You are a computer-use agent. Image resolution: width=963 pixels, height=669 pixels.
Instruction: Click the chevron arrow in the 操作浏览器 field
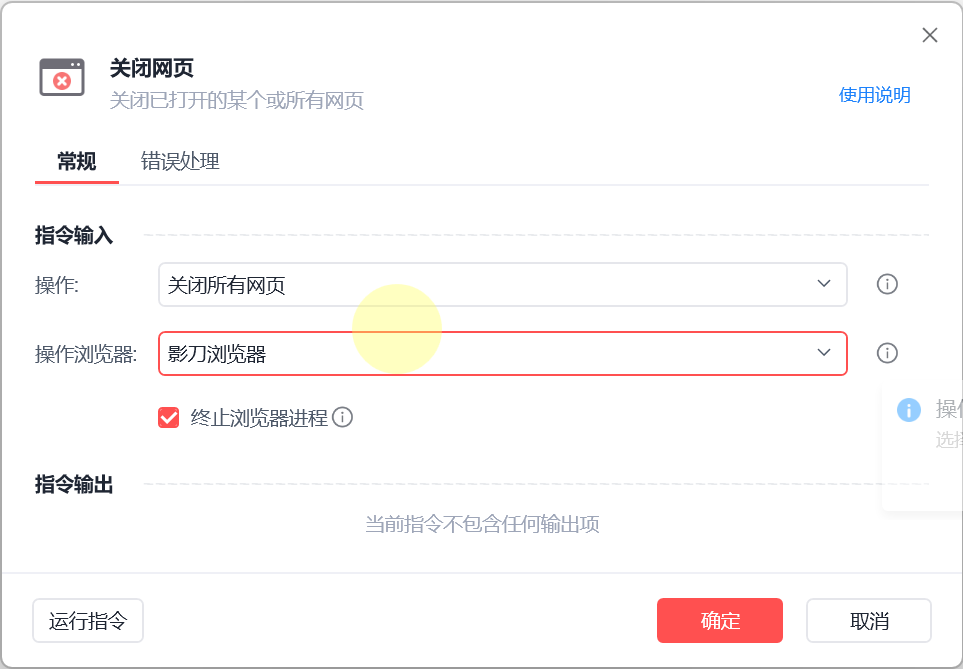tap(824, 353)
